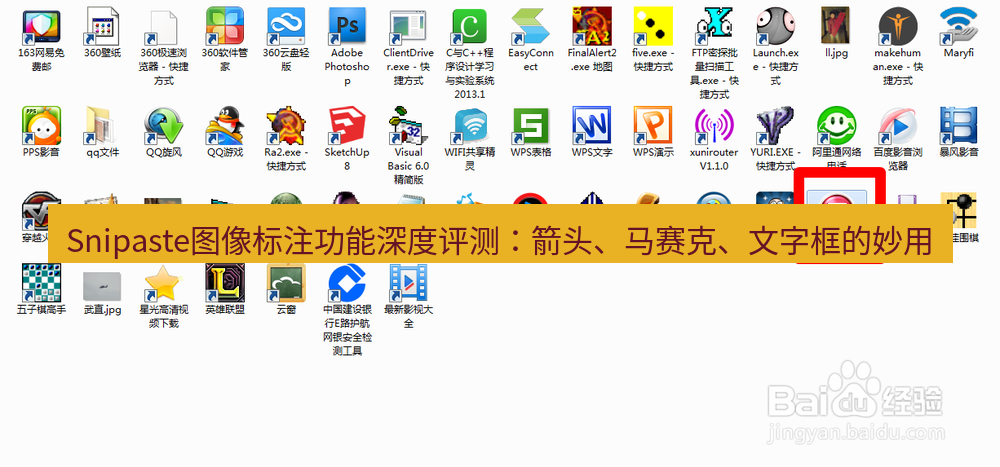Screen dimensions: 1000x467
Task: Click the WIFI共享精灵 icon
Action: 470,126
